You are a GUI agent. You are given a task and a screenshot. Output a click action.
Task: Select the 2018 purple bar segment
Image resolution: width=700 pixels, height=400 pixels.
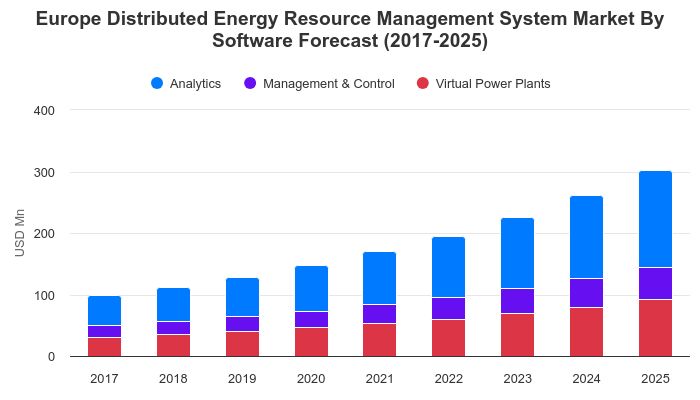173,328
